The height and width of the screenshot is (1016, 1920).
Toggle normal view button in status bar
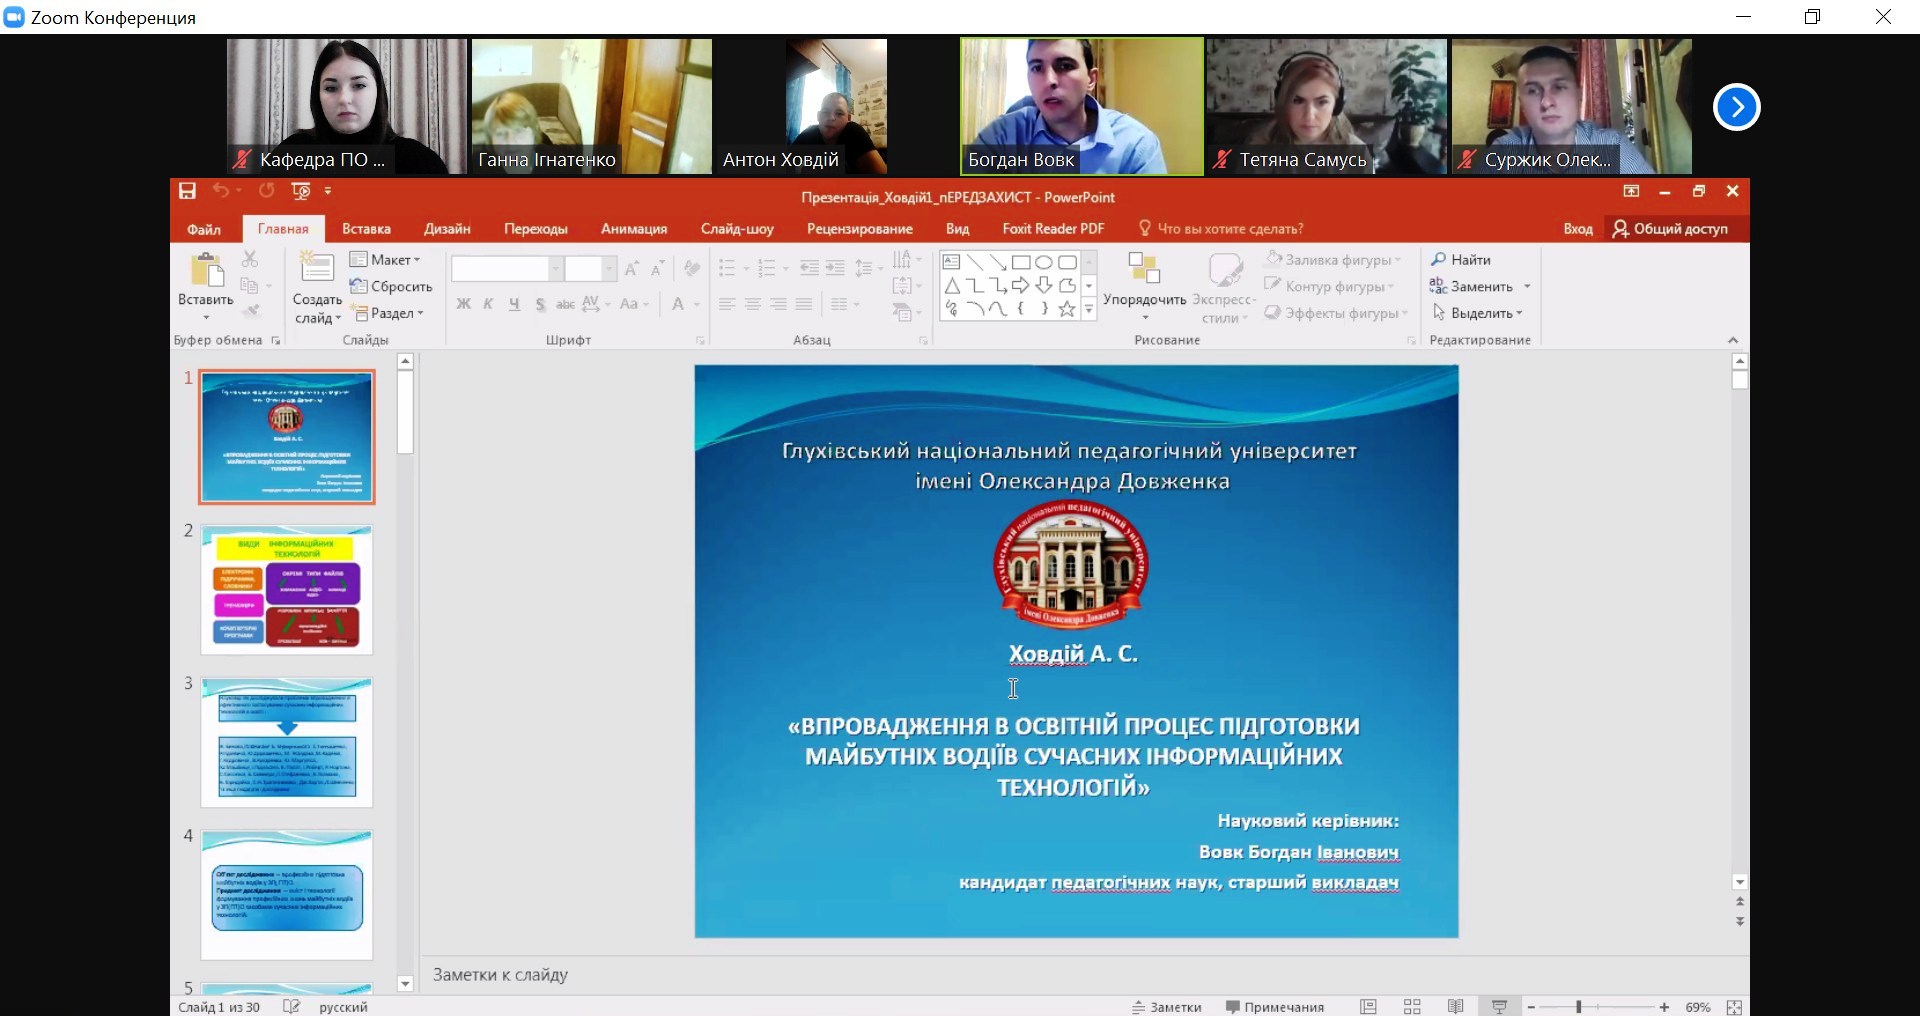1368,1007
